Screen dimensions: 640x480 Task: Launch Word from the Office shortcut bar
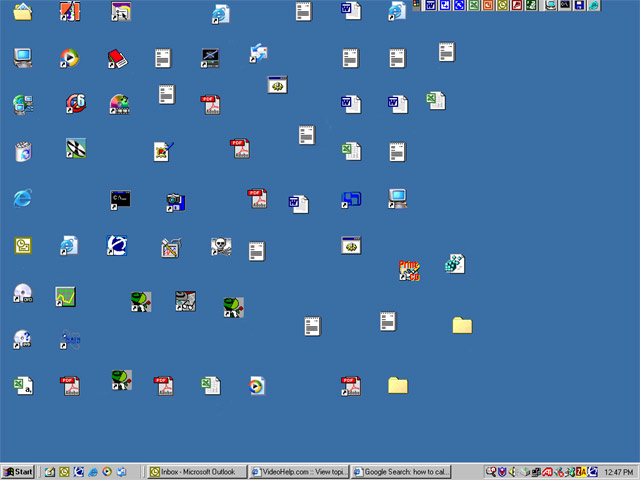pyautogui.click(x=431, y=5)
